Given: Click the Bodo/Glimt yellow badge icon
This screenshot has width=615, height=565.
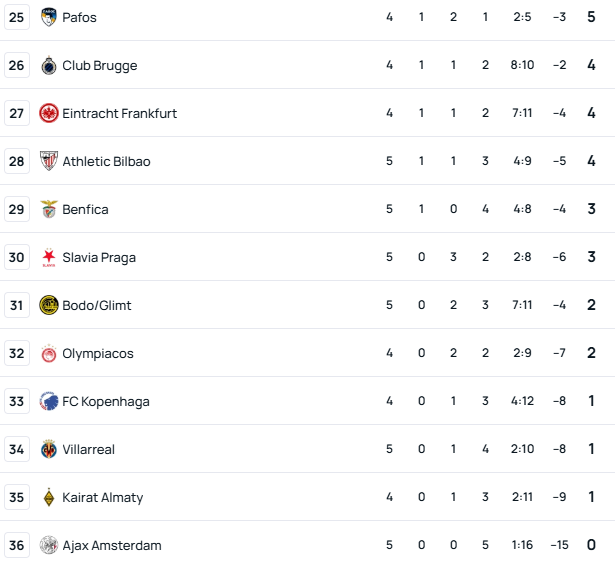Looking at the screenshot, I should (49, 305).
